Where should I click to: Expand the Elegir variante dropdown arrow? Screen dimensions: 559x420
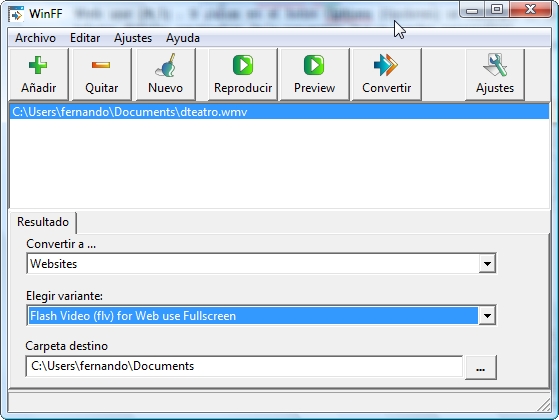[487, 316]
